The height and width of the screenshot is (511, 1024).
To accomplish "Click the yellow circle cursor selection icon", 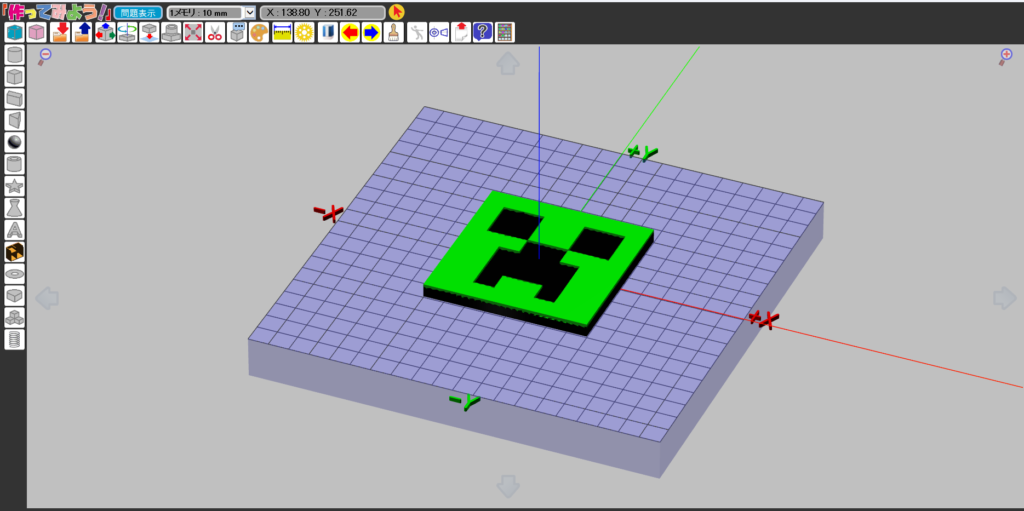I will (x=396, y=12).
